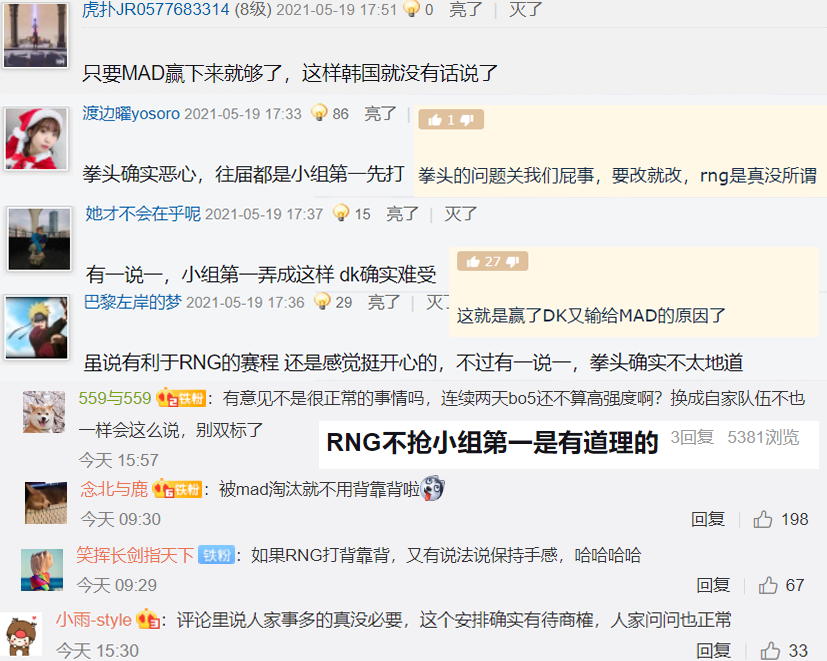
Task: Open 她才不会在乎呢 user profile link
Action: pos(143,214)
